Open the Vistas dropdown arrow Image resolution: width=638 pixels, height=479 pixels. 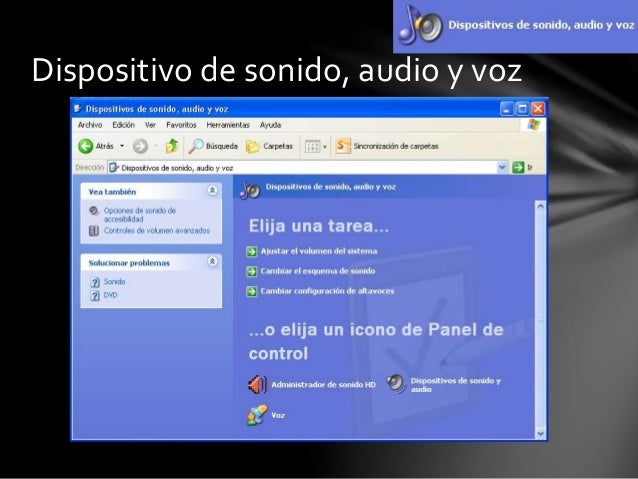tap(325, 147)
